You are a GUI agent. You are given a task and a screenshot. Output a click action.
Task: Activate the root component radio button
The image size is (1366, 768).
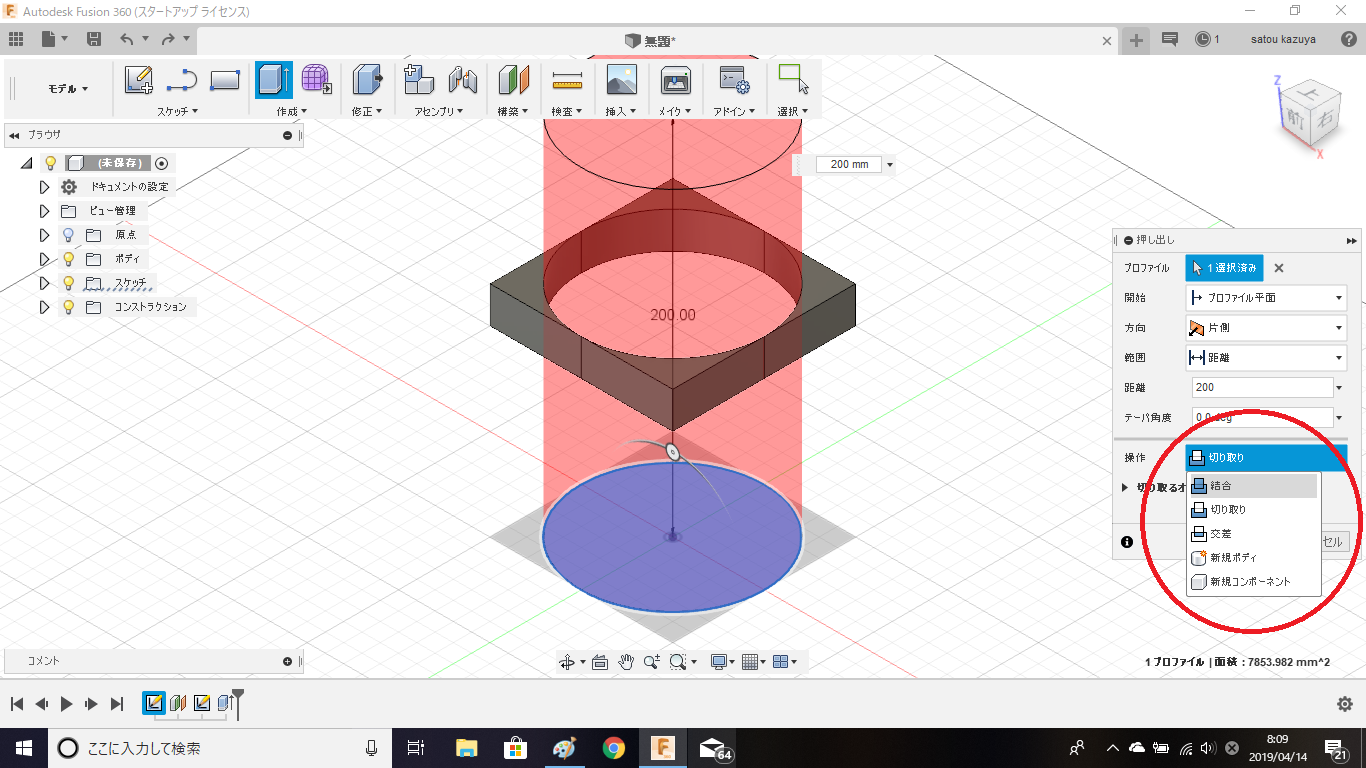[162, 163]
